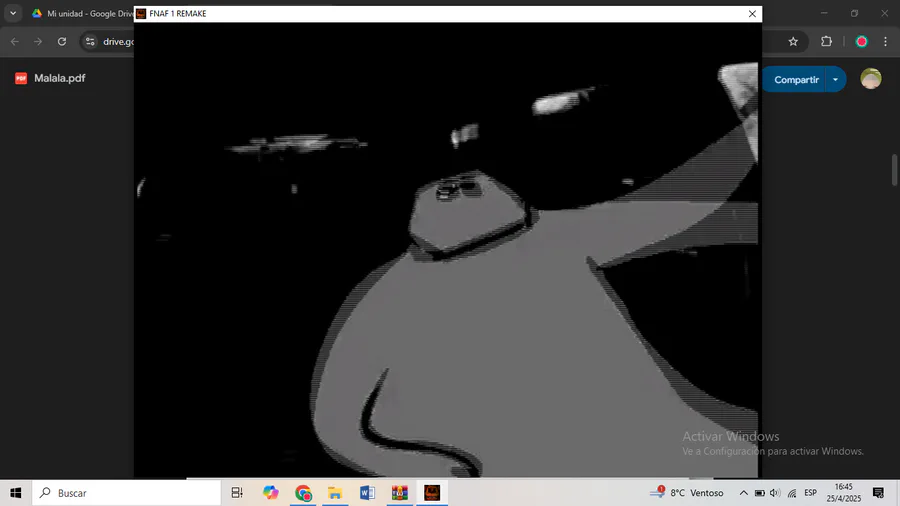Click the Drive page vertical scrollbar
900x506 pixels.
(894, 169)
